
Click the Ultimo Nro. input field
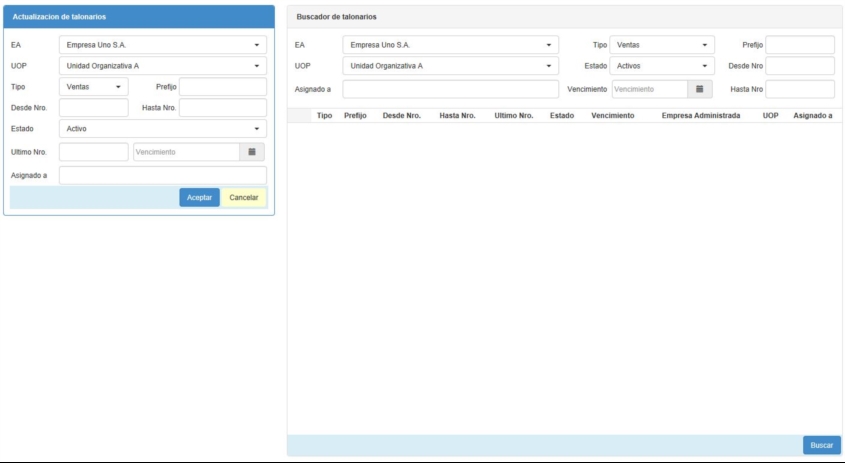click(93, 152)
